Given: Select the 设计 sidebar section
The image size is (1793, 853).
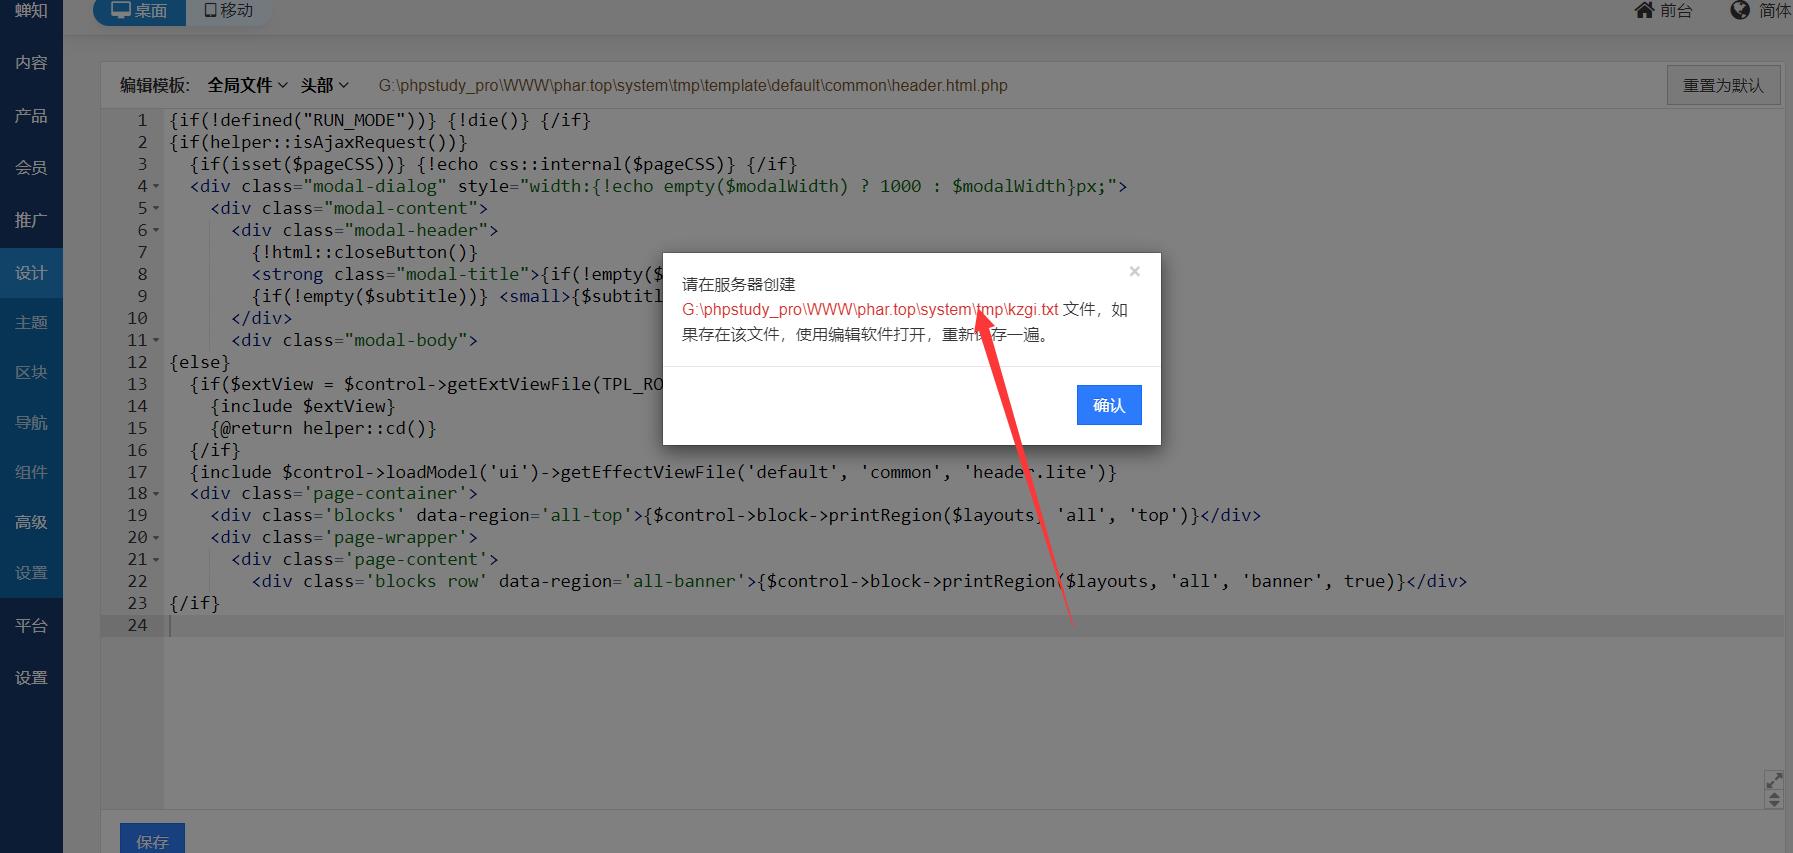Looking at the screenshot, I should click(x=31, y=273).
